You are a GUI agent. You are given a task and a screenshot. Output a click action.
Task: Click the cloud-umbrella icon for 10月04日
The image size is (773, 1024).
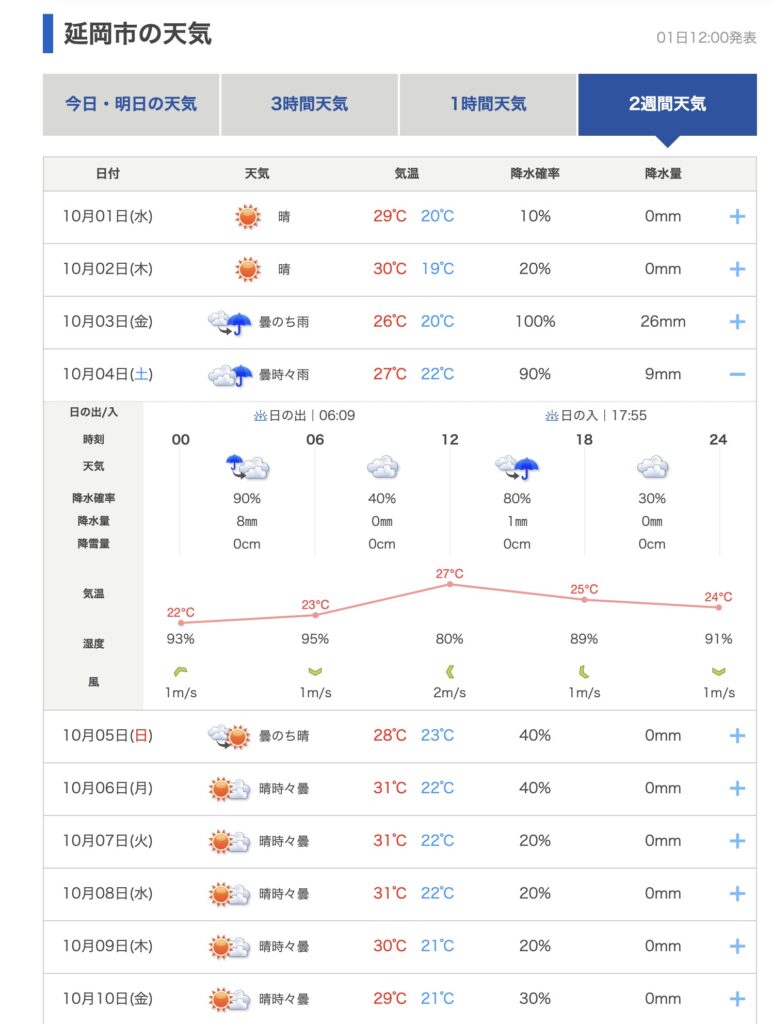coord(229,375)
